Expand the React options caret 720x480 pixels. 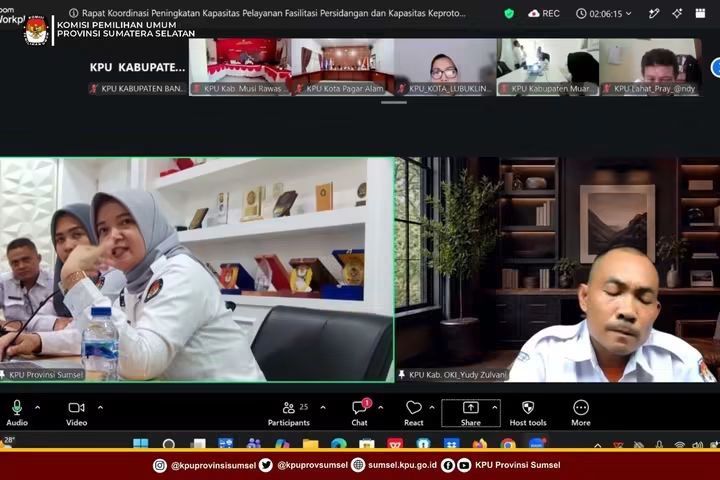(432, 407)
